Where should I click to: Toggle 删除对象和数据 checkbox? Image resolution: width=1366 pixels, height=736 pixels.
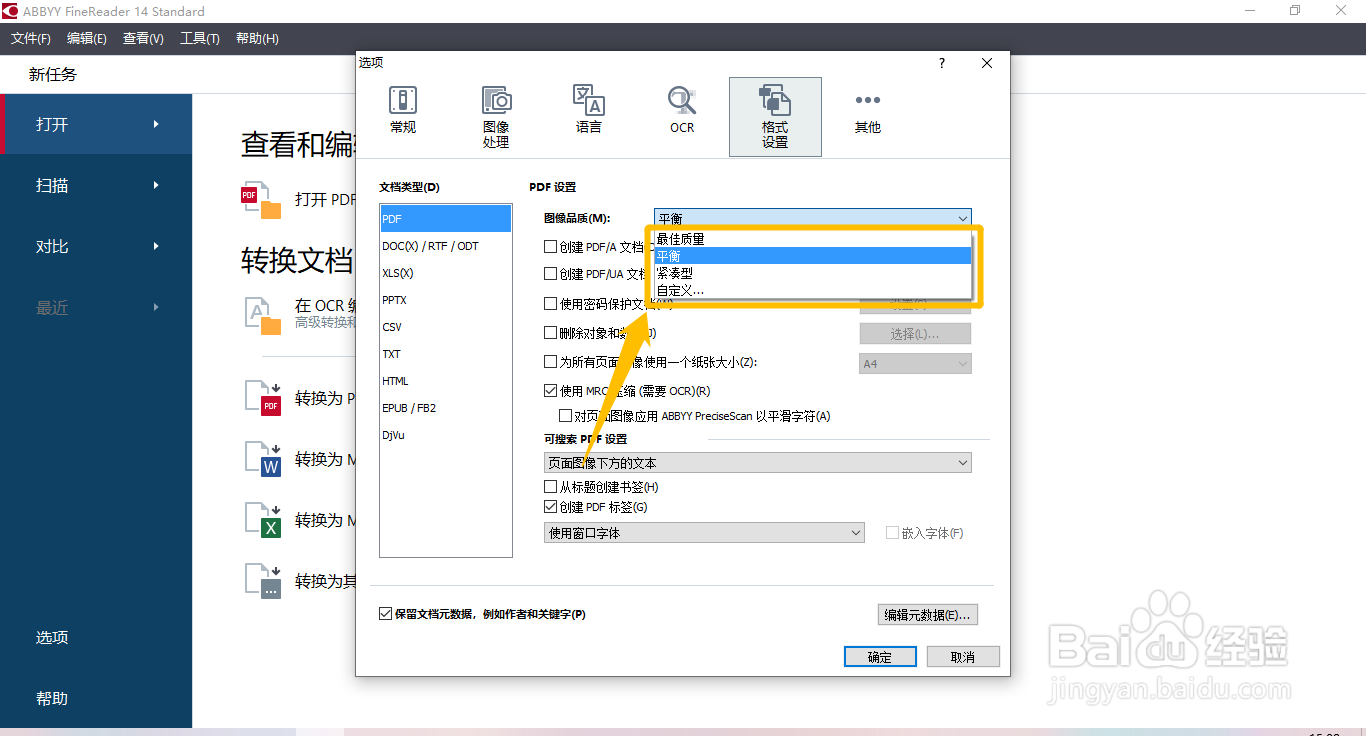point(550,333)
